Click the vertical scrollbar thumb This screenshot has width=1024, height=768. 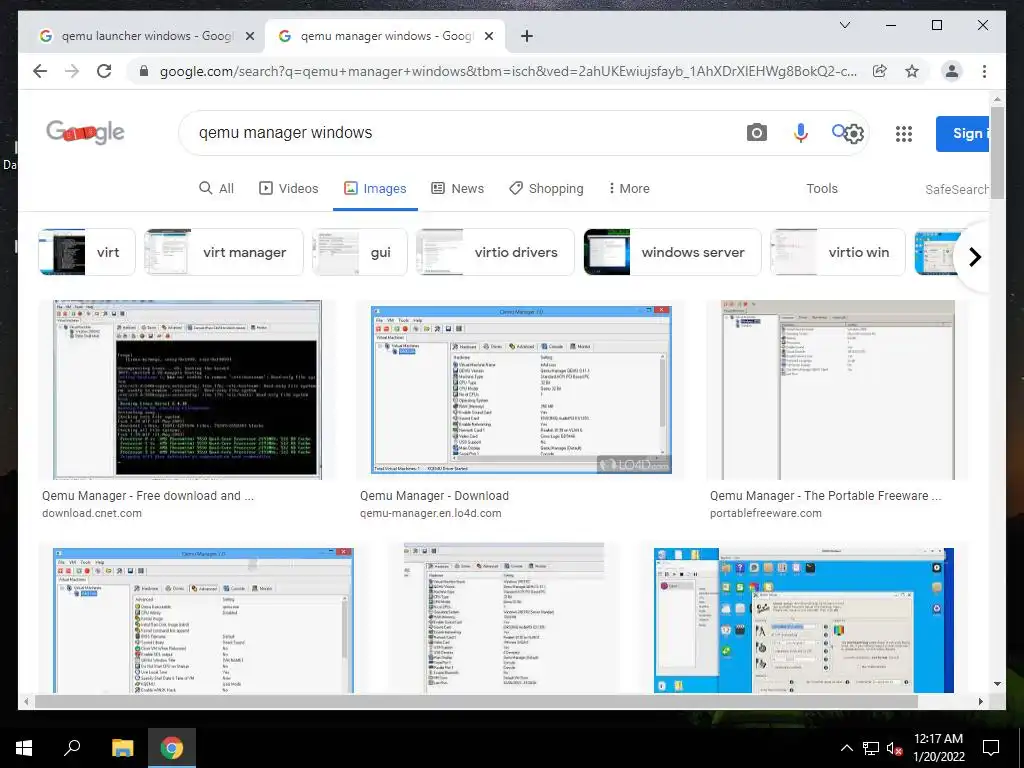[997, 152]
